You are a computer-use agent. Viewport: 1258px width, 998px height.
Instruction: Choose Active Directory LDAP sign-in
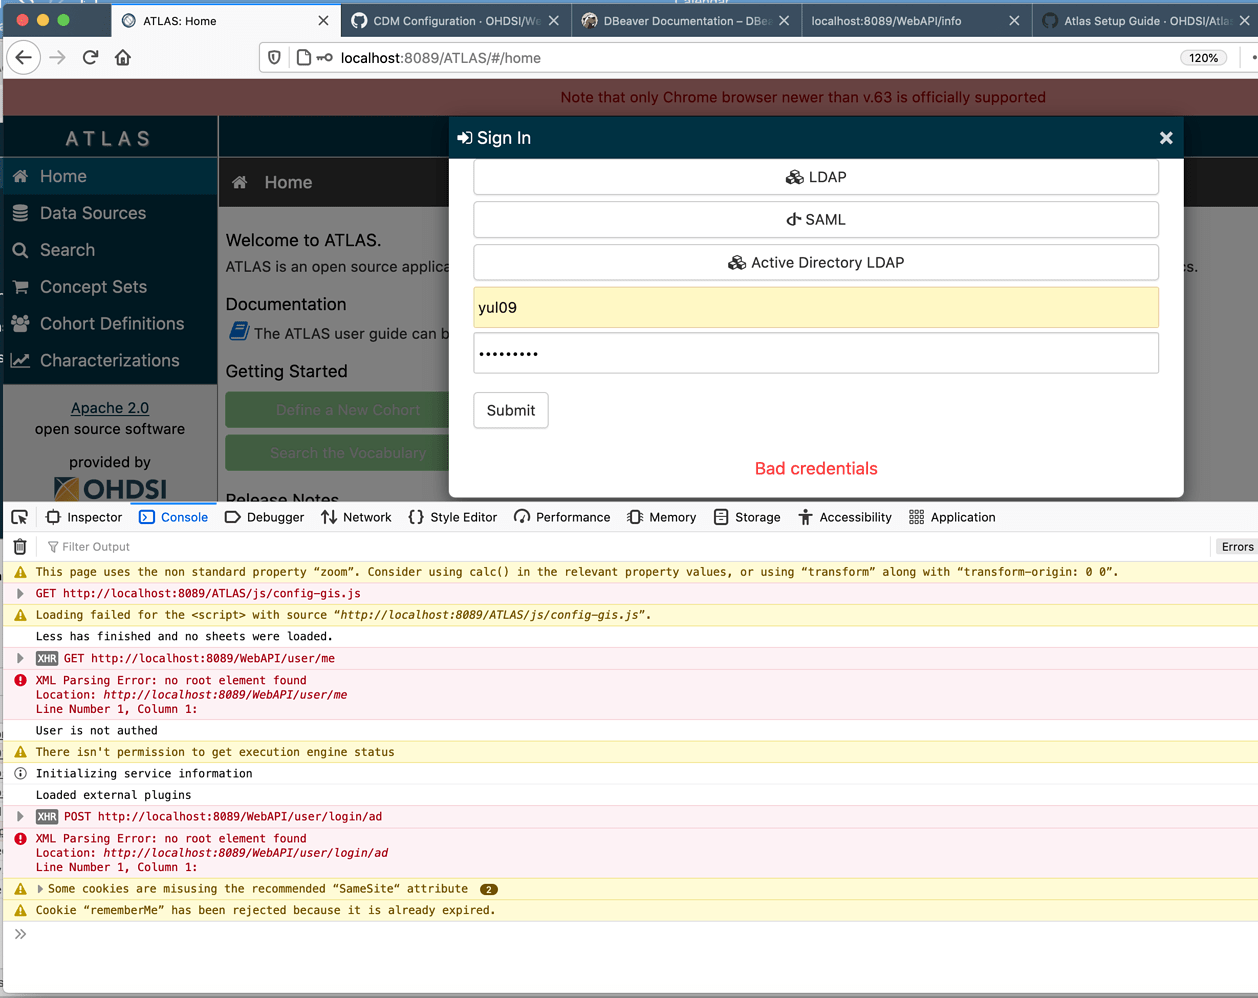tap(816, 263)
